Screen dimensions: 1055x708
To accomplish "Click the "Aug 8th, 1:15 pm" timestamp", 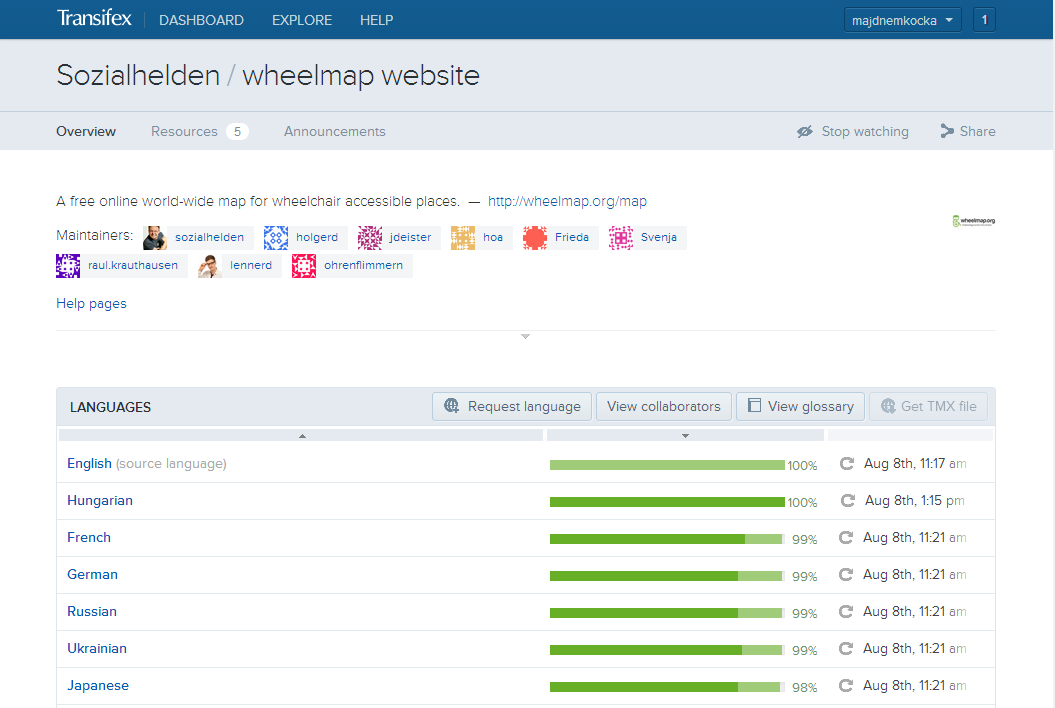I will pyautogui.click(x=914, y=501).
